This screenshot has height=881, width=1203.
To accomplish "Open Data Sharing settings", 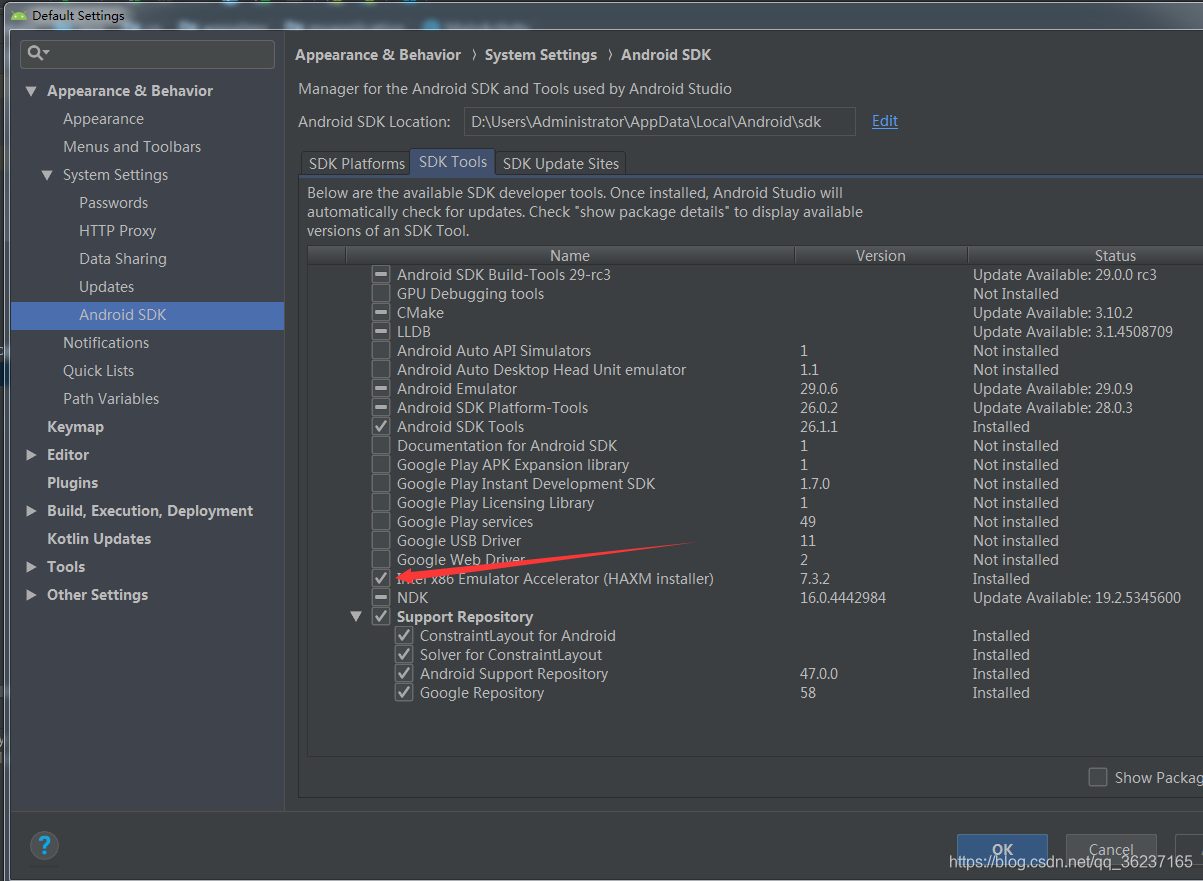I will click(123, 259).
